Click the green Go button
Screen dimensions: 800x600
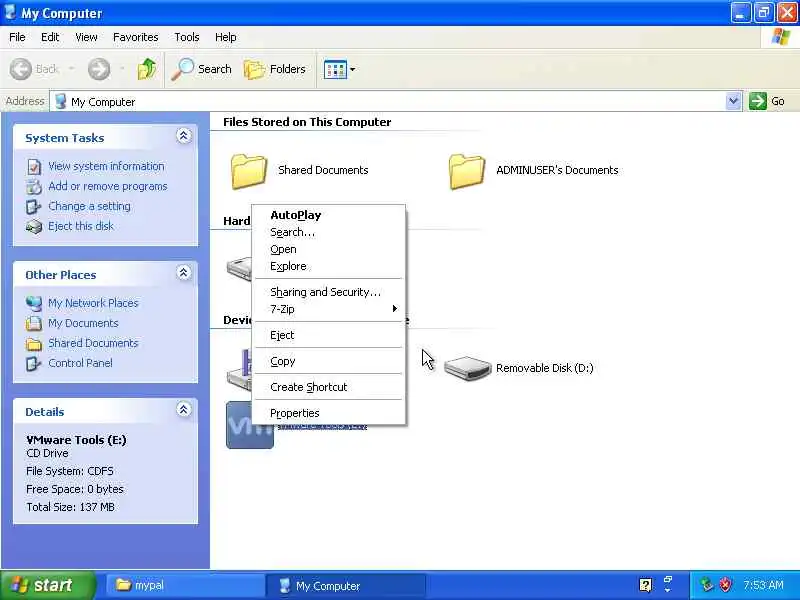pos(767,101)
